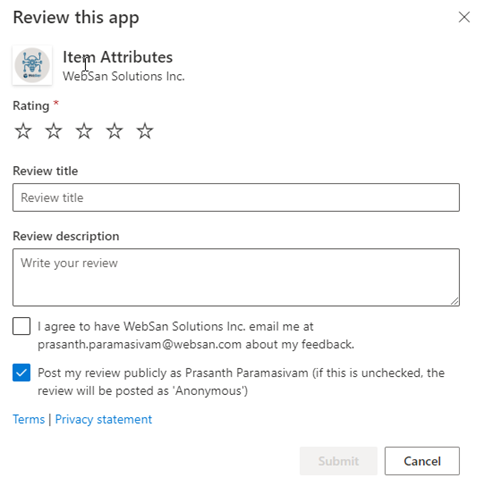Click the Item Attributes app name
This screenshot has height=486, width=484.
pyautogui.click(x=118, y=57)
